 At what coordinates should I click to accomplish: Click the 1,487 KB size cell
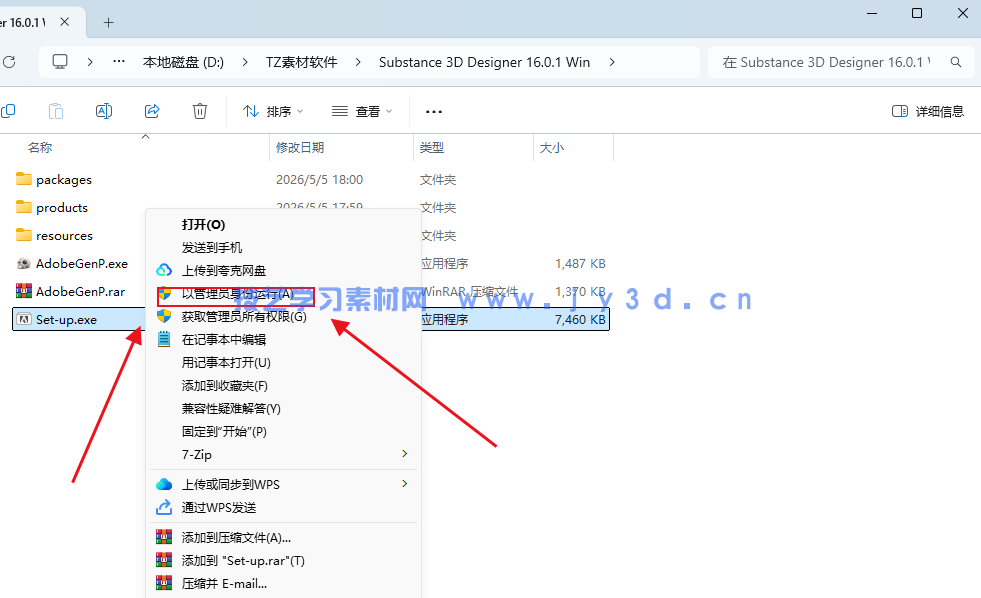pos(580,264)
